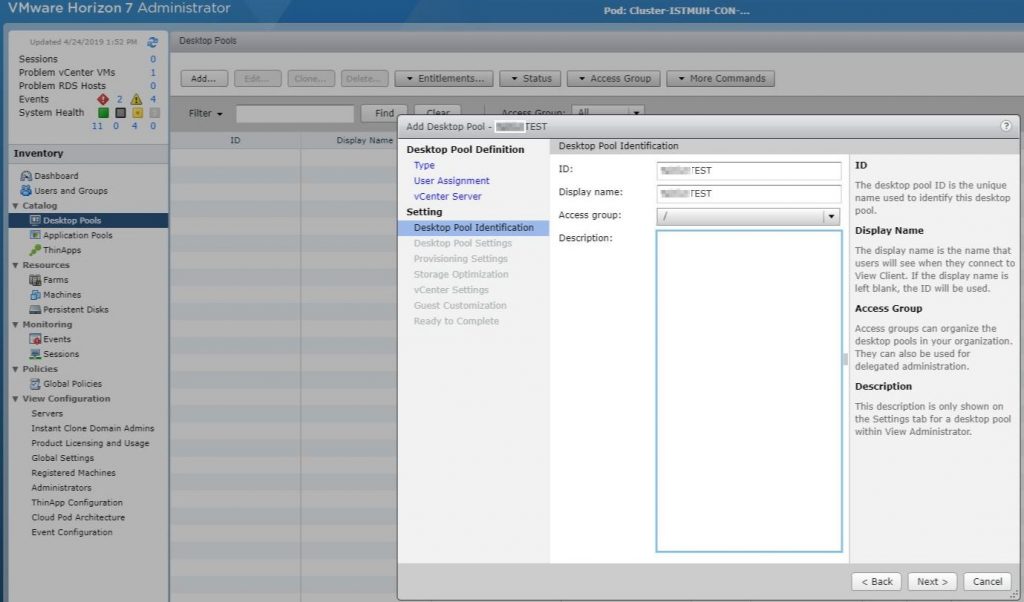Open Administrators in View Configuration
This screenshot has width=1024, height=602.
[61, 488]
